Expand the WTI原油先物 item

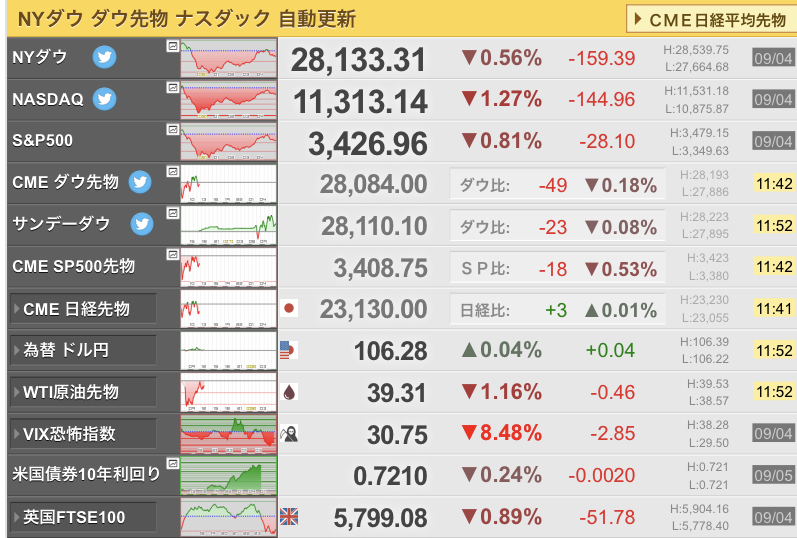(x=83, y=392)
